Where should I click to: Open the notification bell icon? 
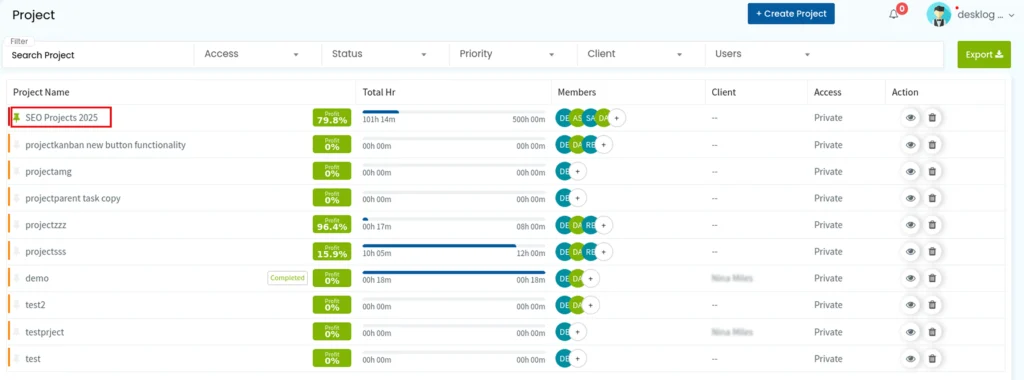tap(894, 14)
